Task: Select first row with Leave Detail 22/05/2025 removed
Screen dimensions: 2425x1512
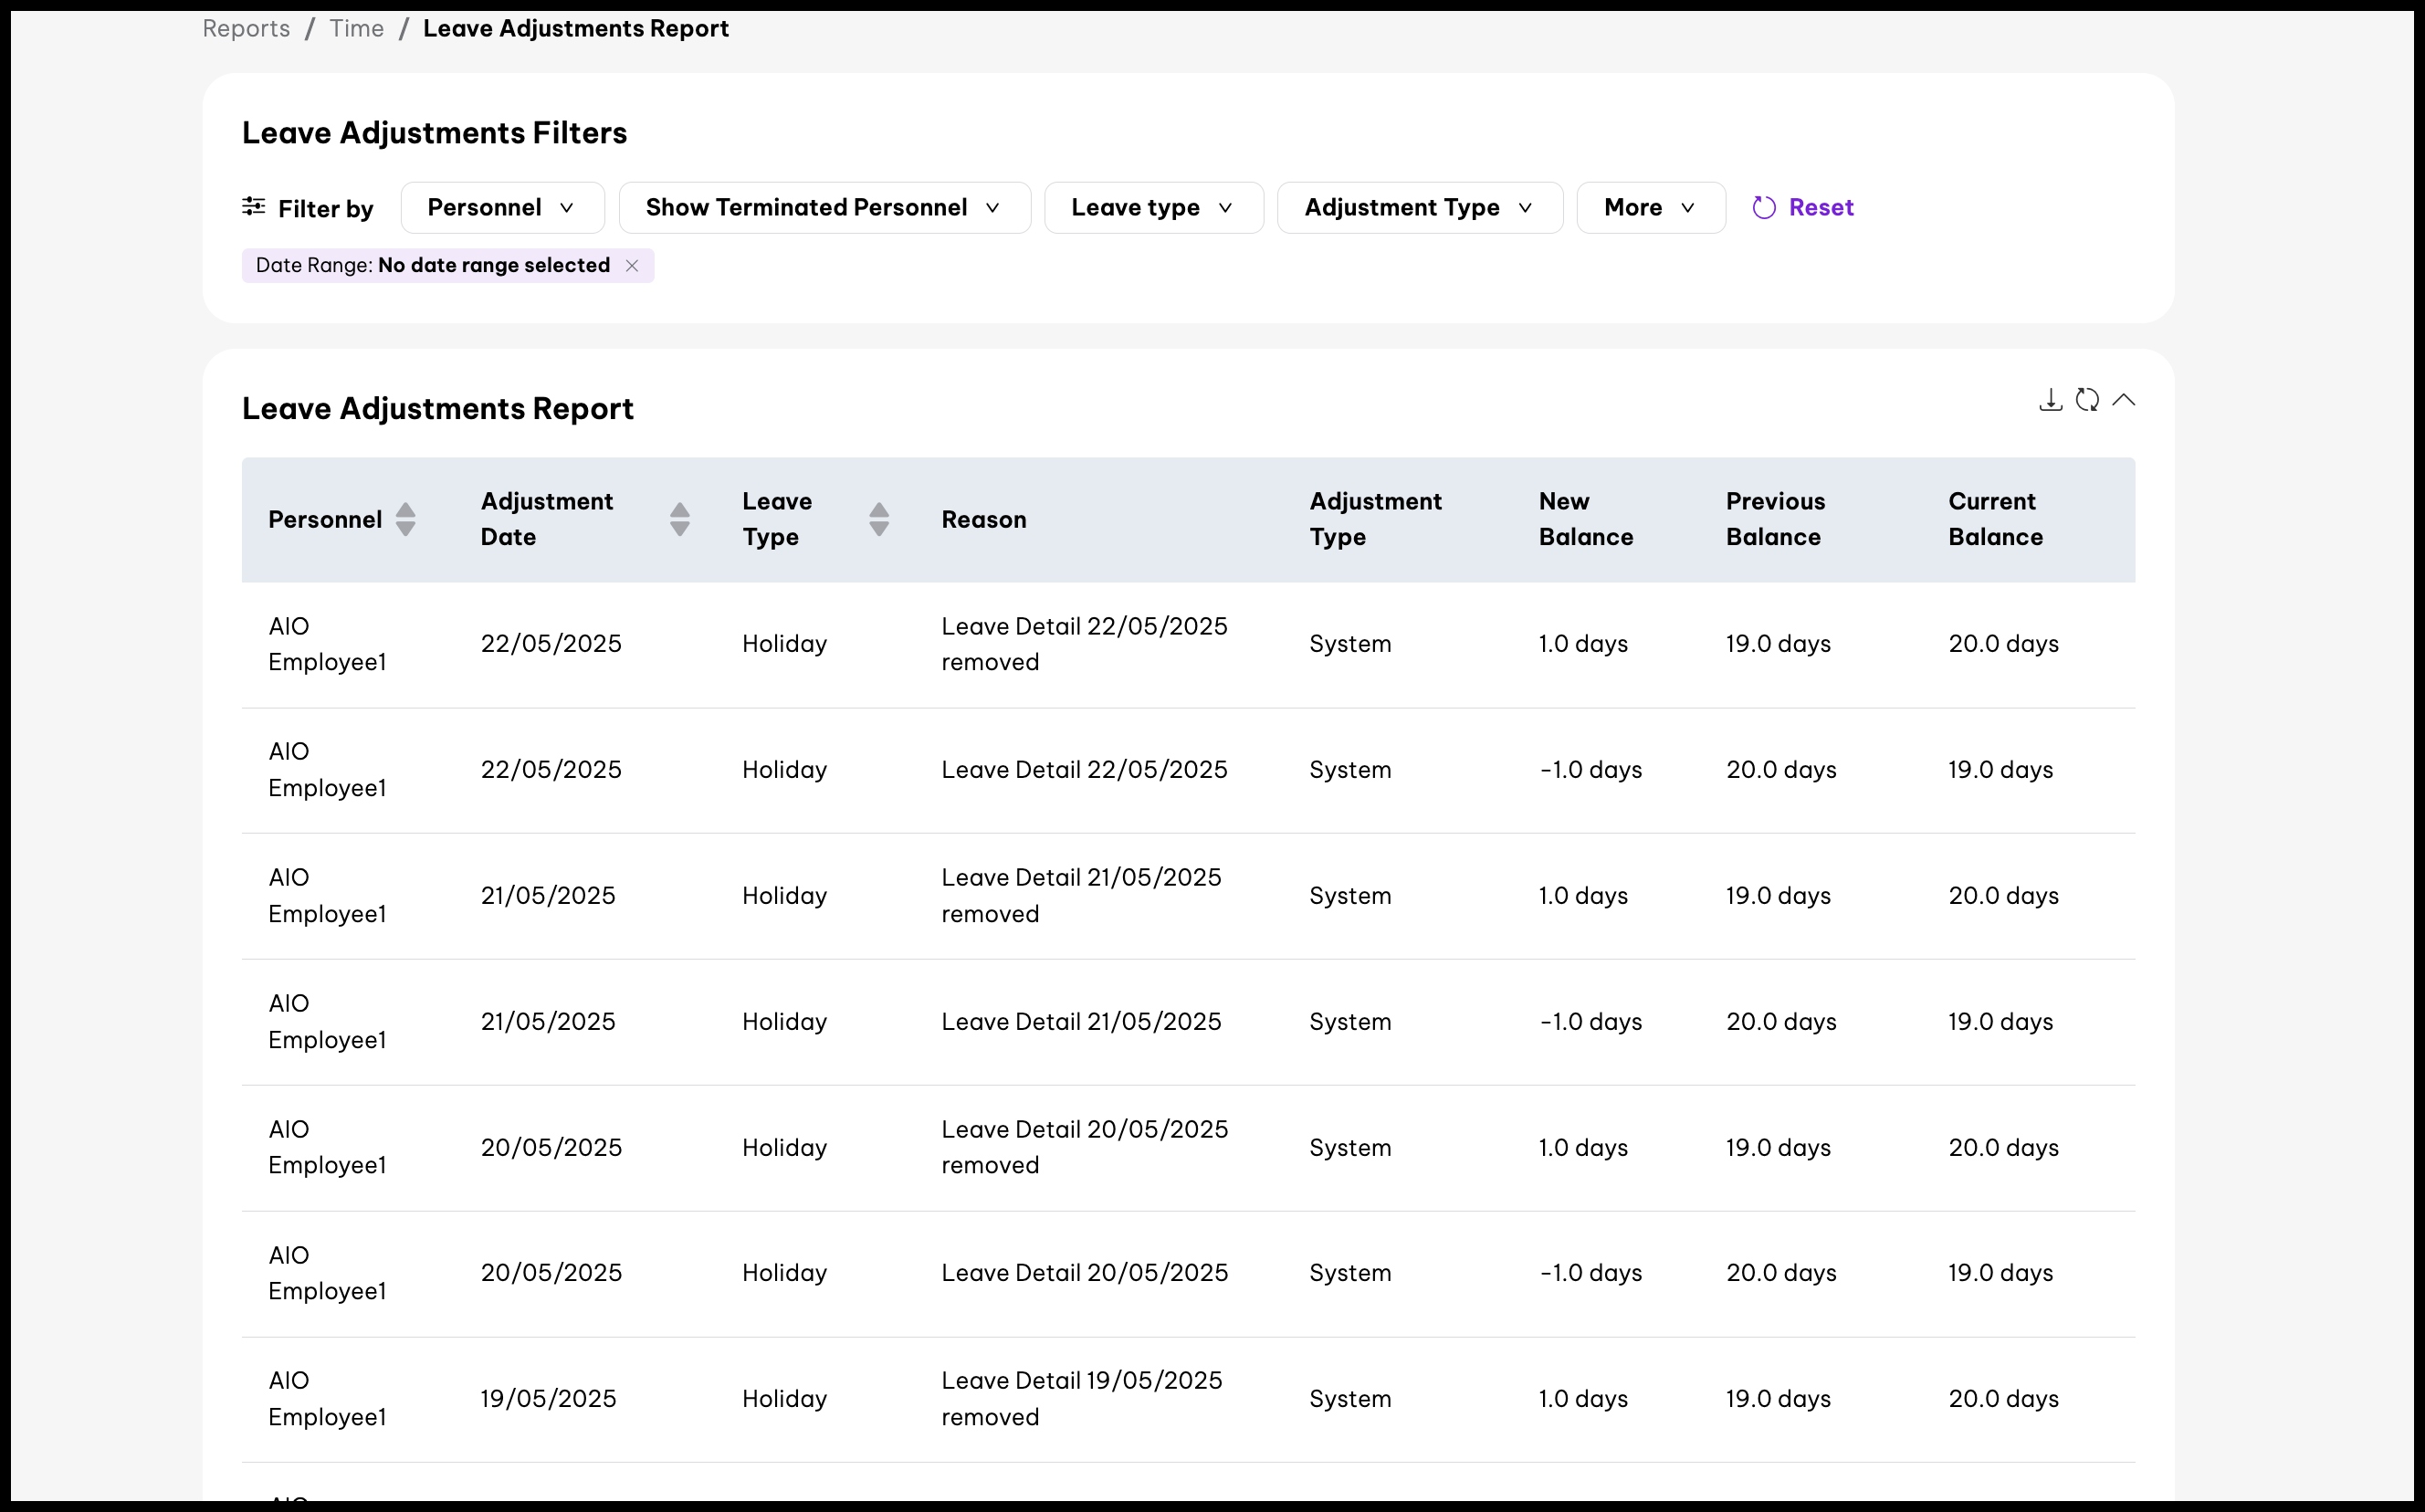Action: click(1084, 644)
